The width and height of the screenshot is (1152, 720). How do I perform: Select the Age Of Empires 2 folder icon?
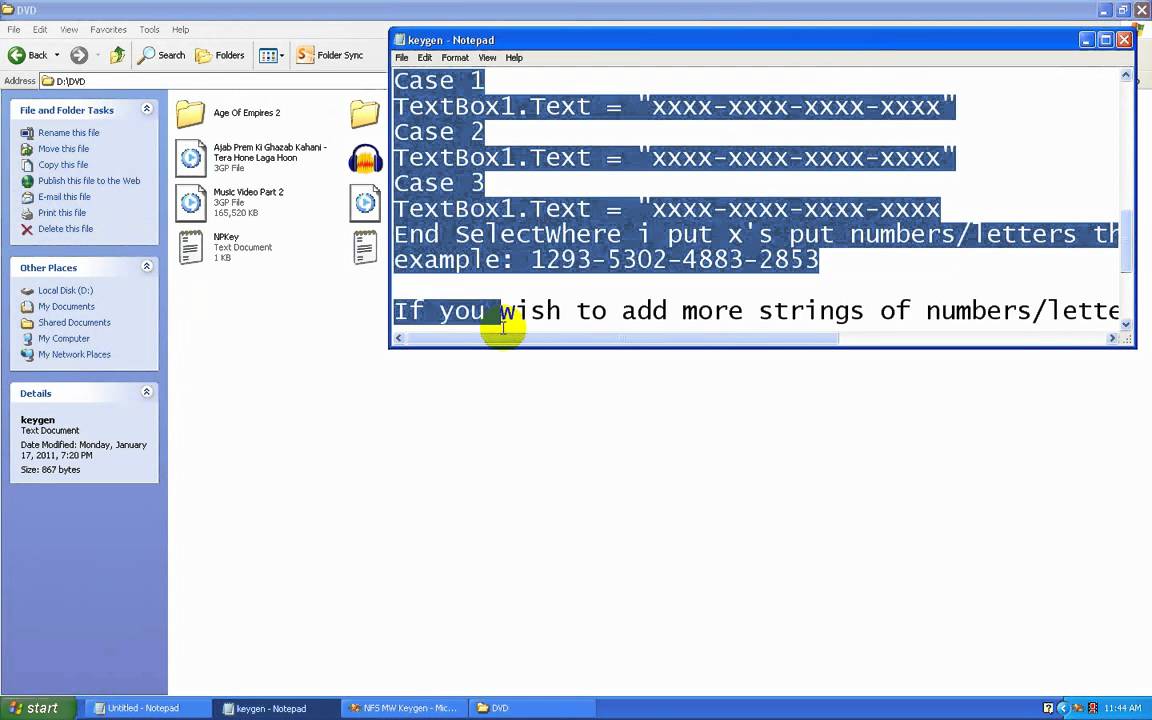190,114
